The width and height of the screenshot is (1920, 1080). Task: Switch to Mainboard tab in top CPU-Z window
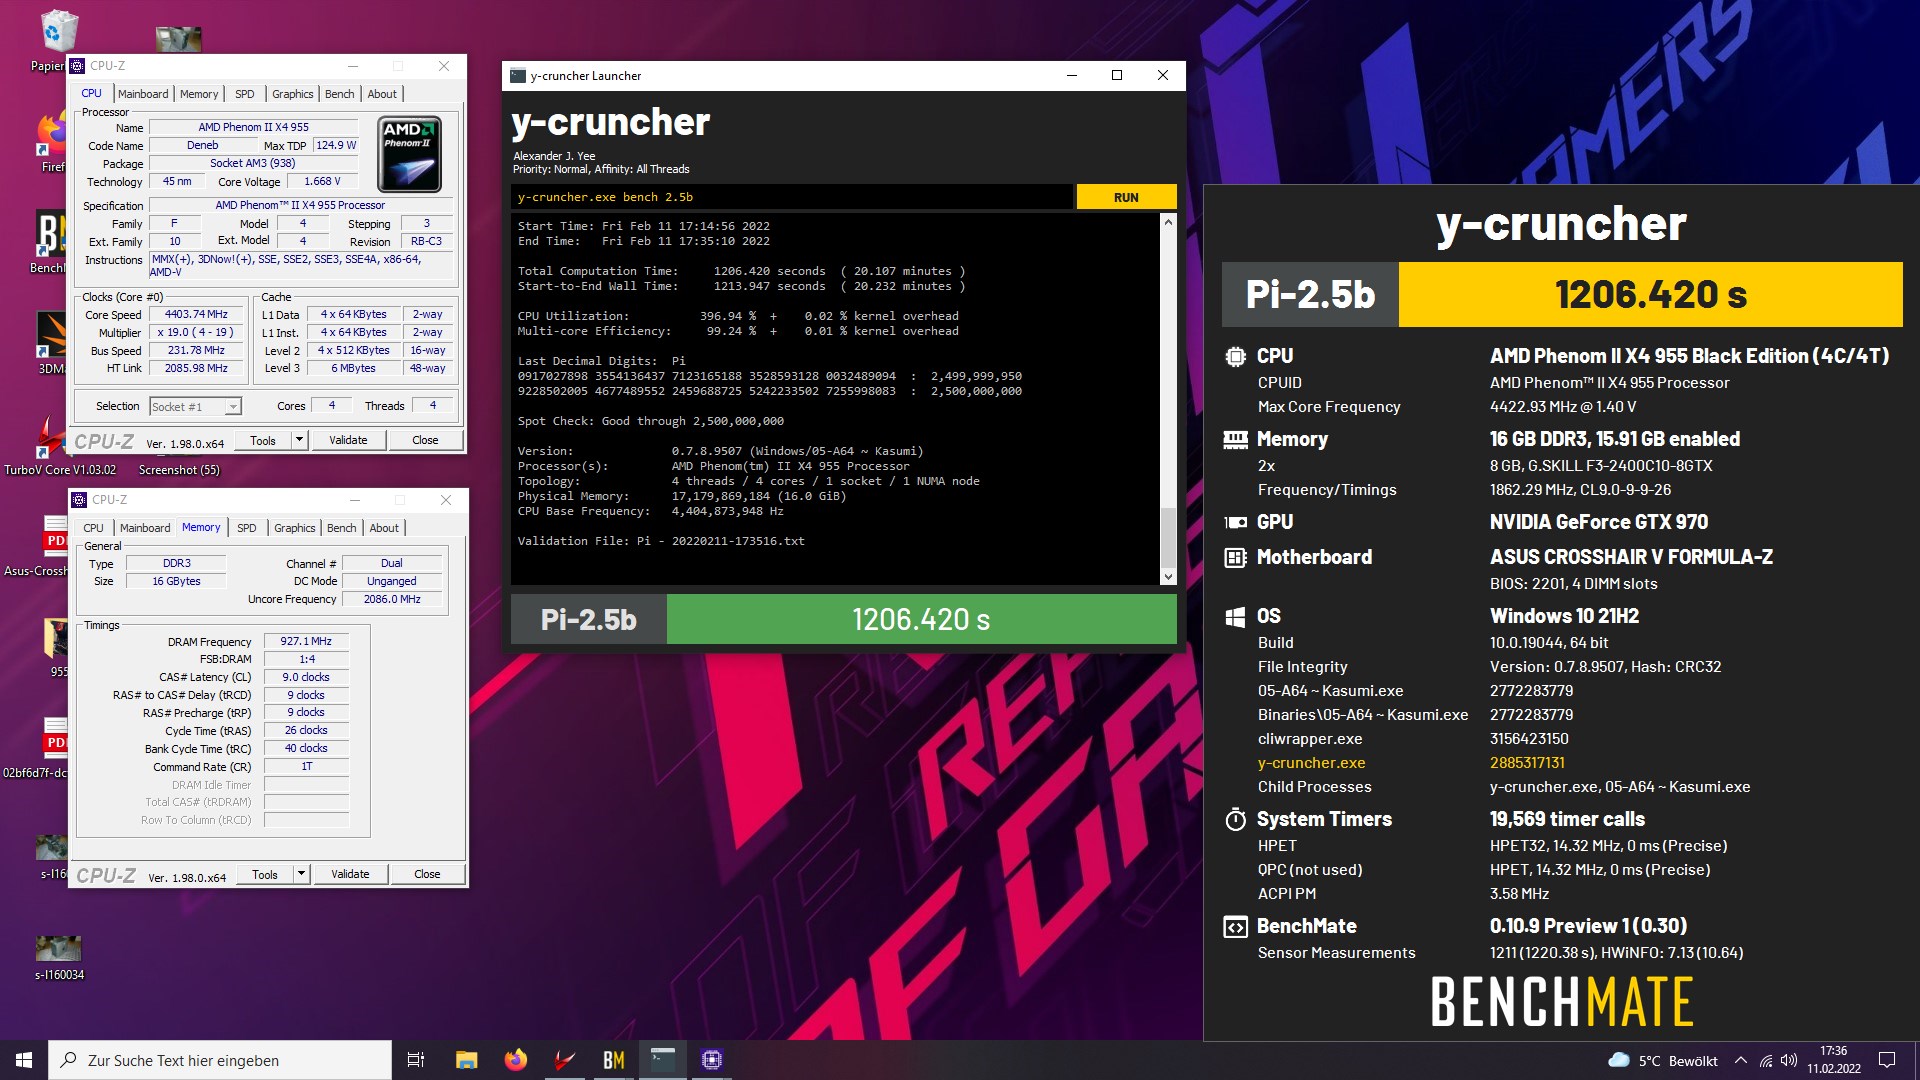point(143,94)
